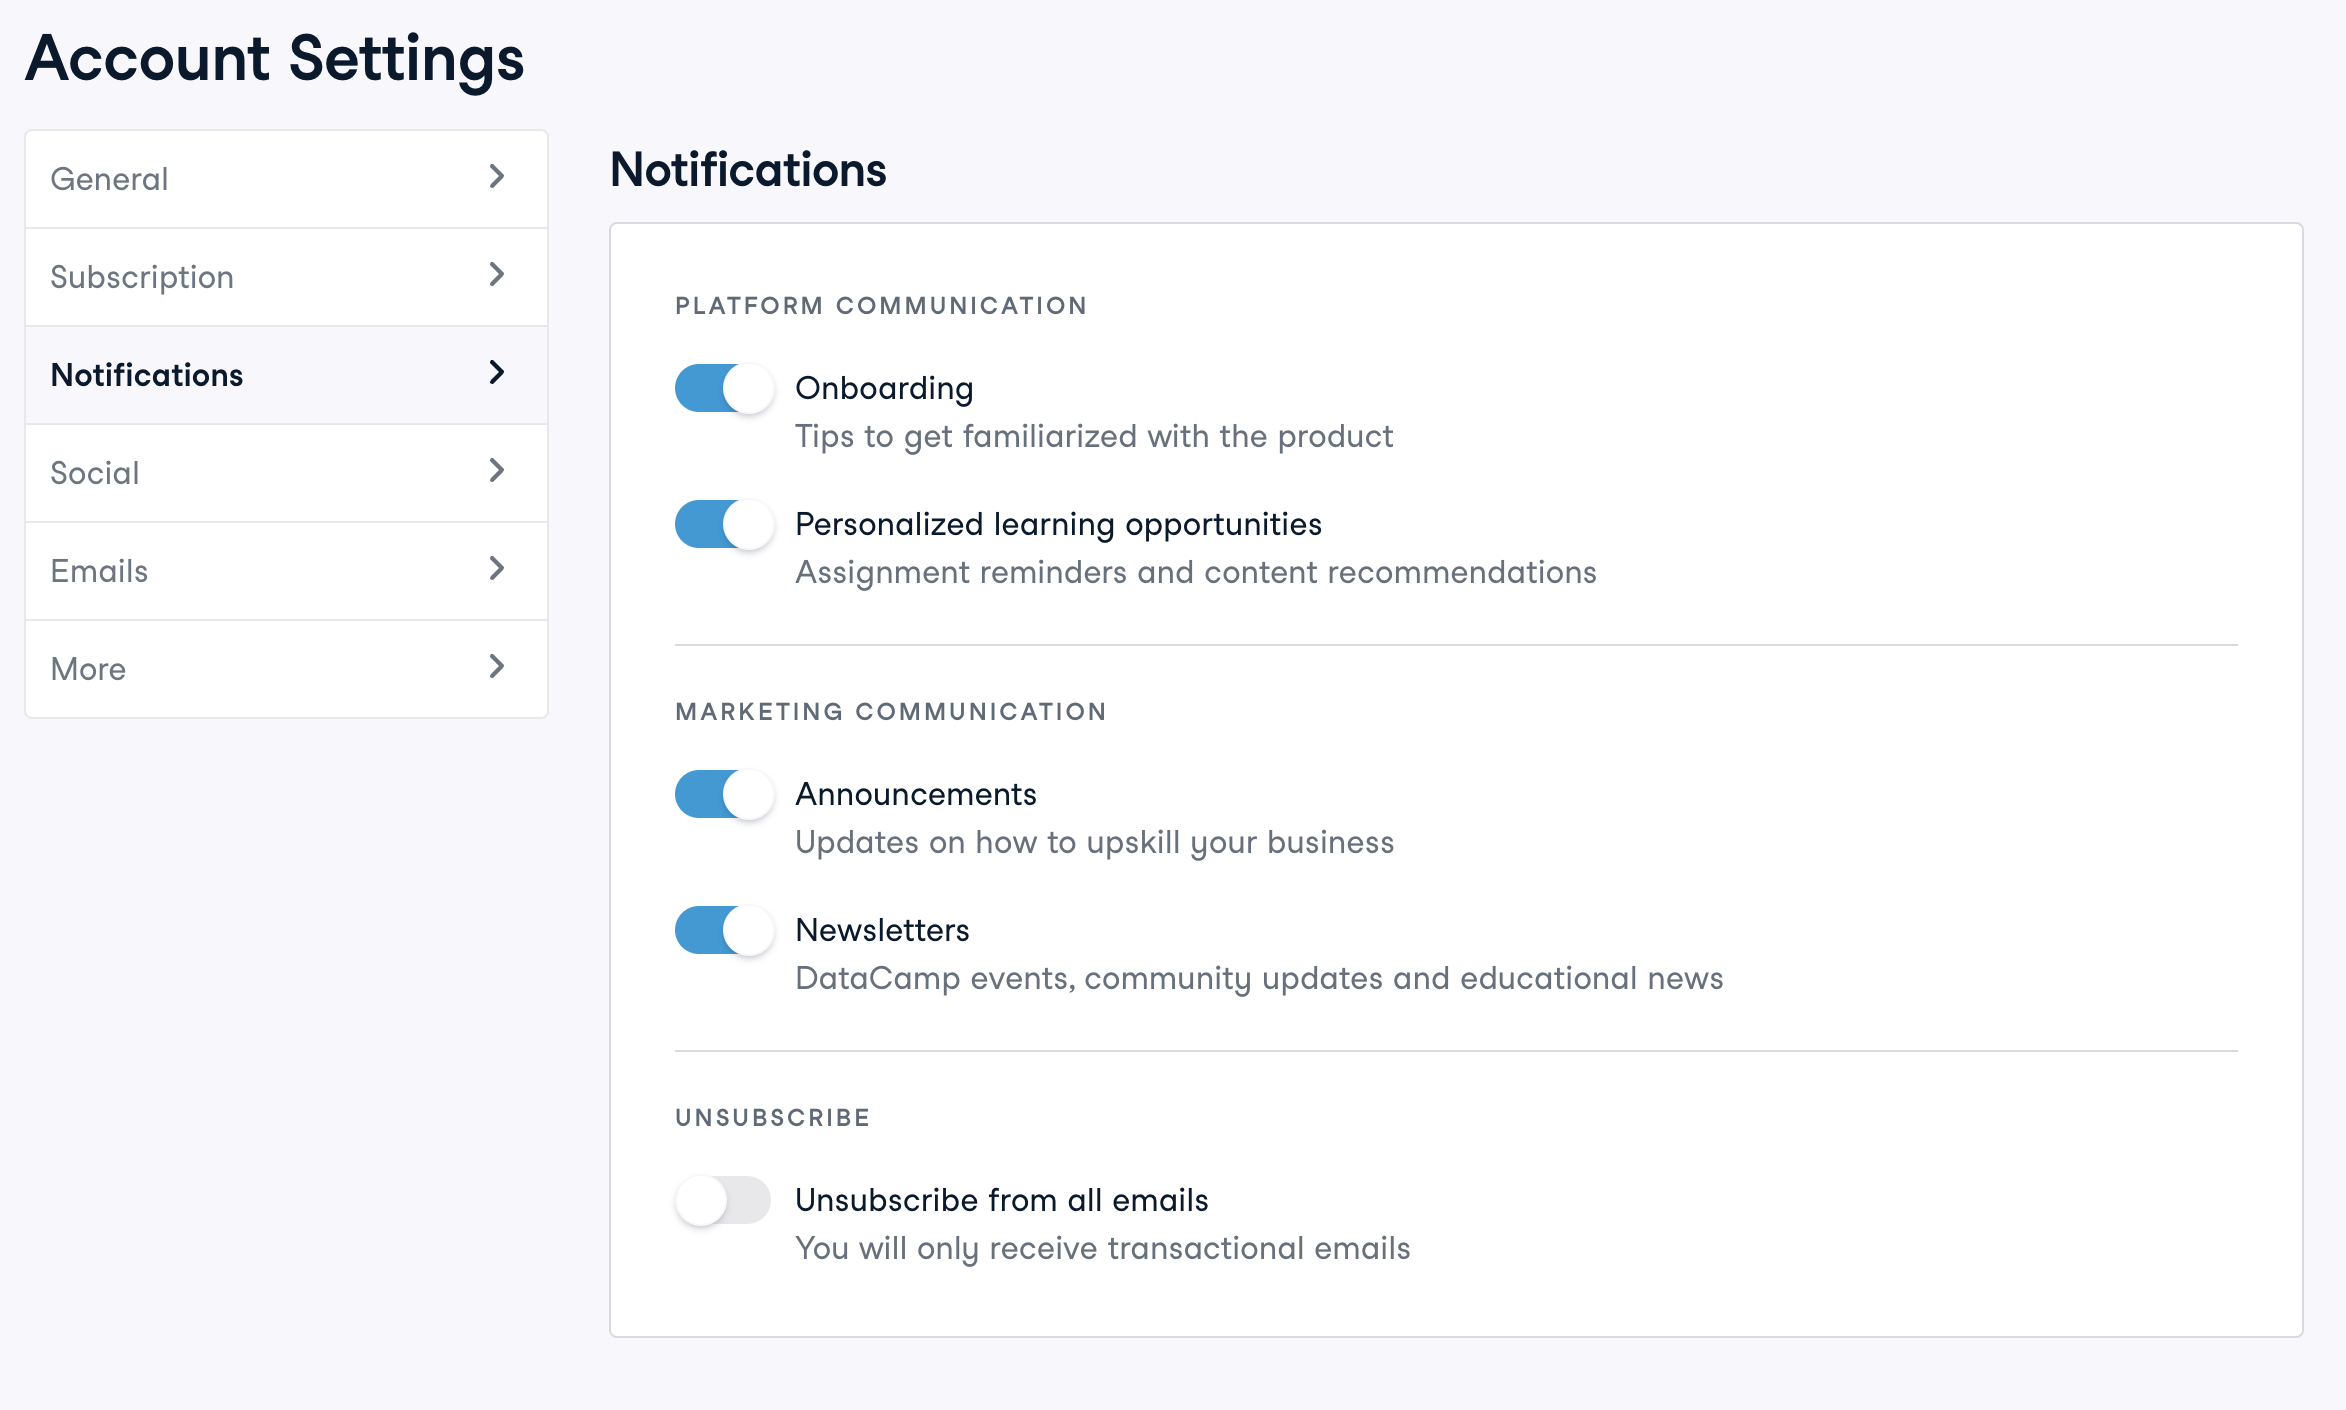
Task: Disable the Newsletters toggle
Action: pos(724,931)
